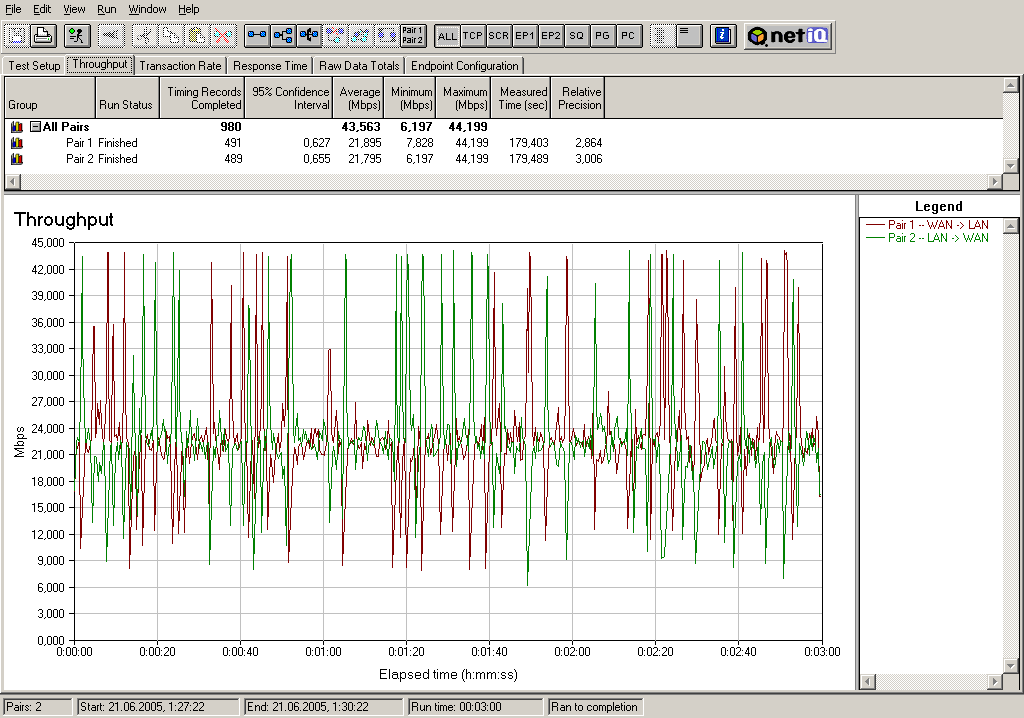
Task: Toggle the ALL pairs filter button
Action: (x=447, y=36)
